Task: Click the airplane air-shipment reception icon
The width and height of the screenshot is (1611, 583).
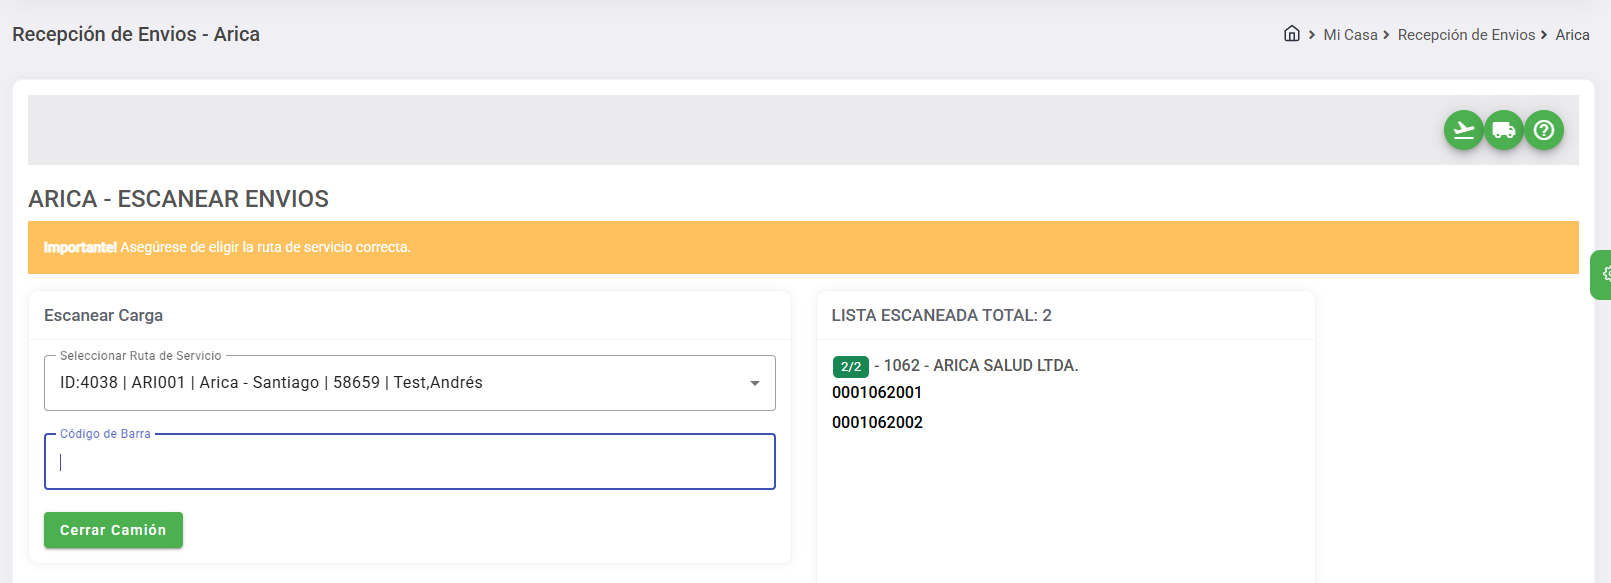Action: (x=1463, y=130)
